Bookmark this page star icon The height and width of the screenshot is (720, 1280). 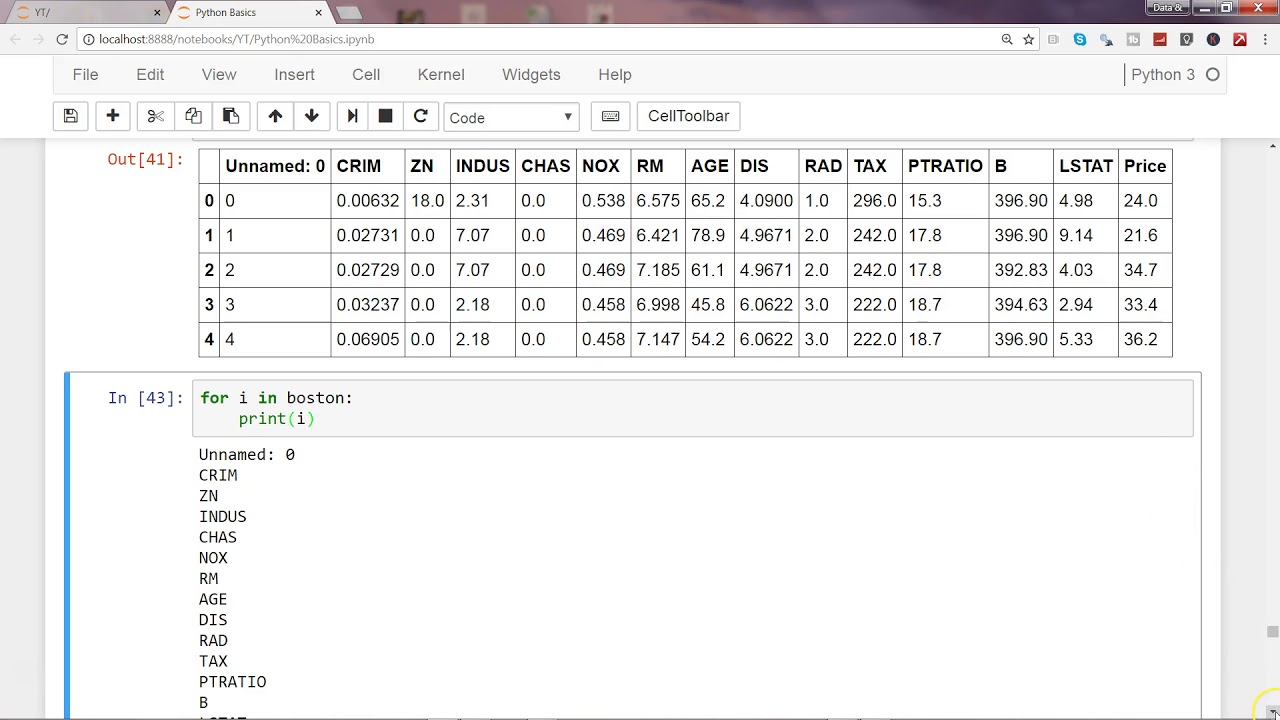tap(1029, 39)
